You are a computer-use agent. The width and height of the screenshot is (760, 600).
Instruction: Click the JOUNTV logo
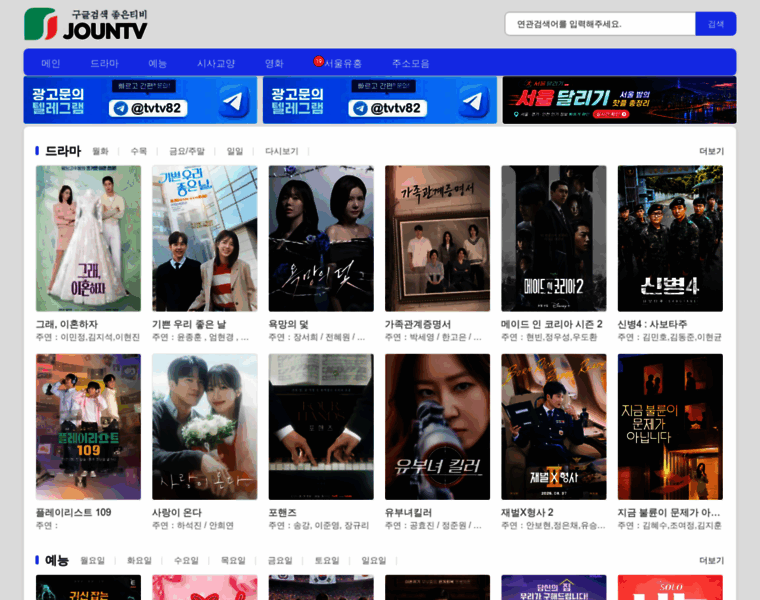tap(86, 24)
